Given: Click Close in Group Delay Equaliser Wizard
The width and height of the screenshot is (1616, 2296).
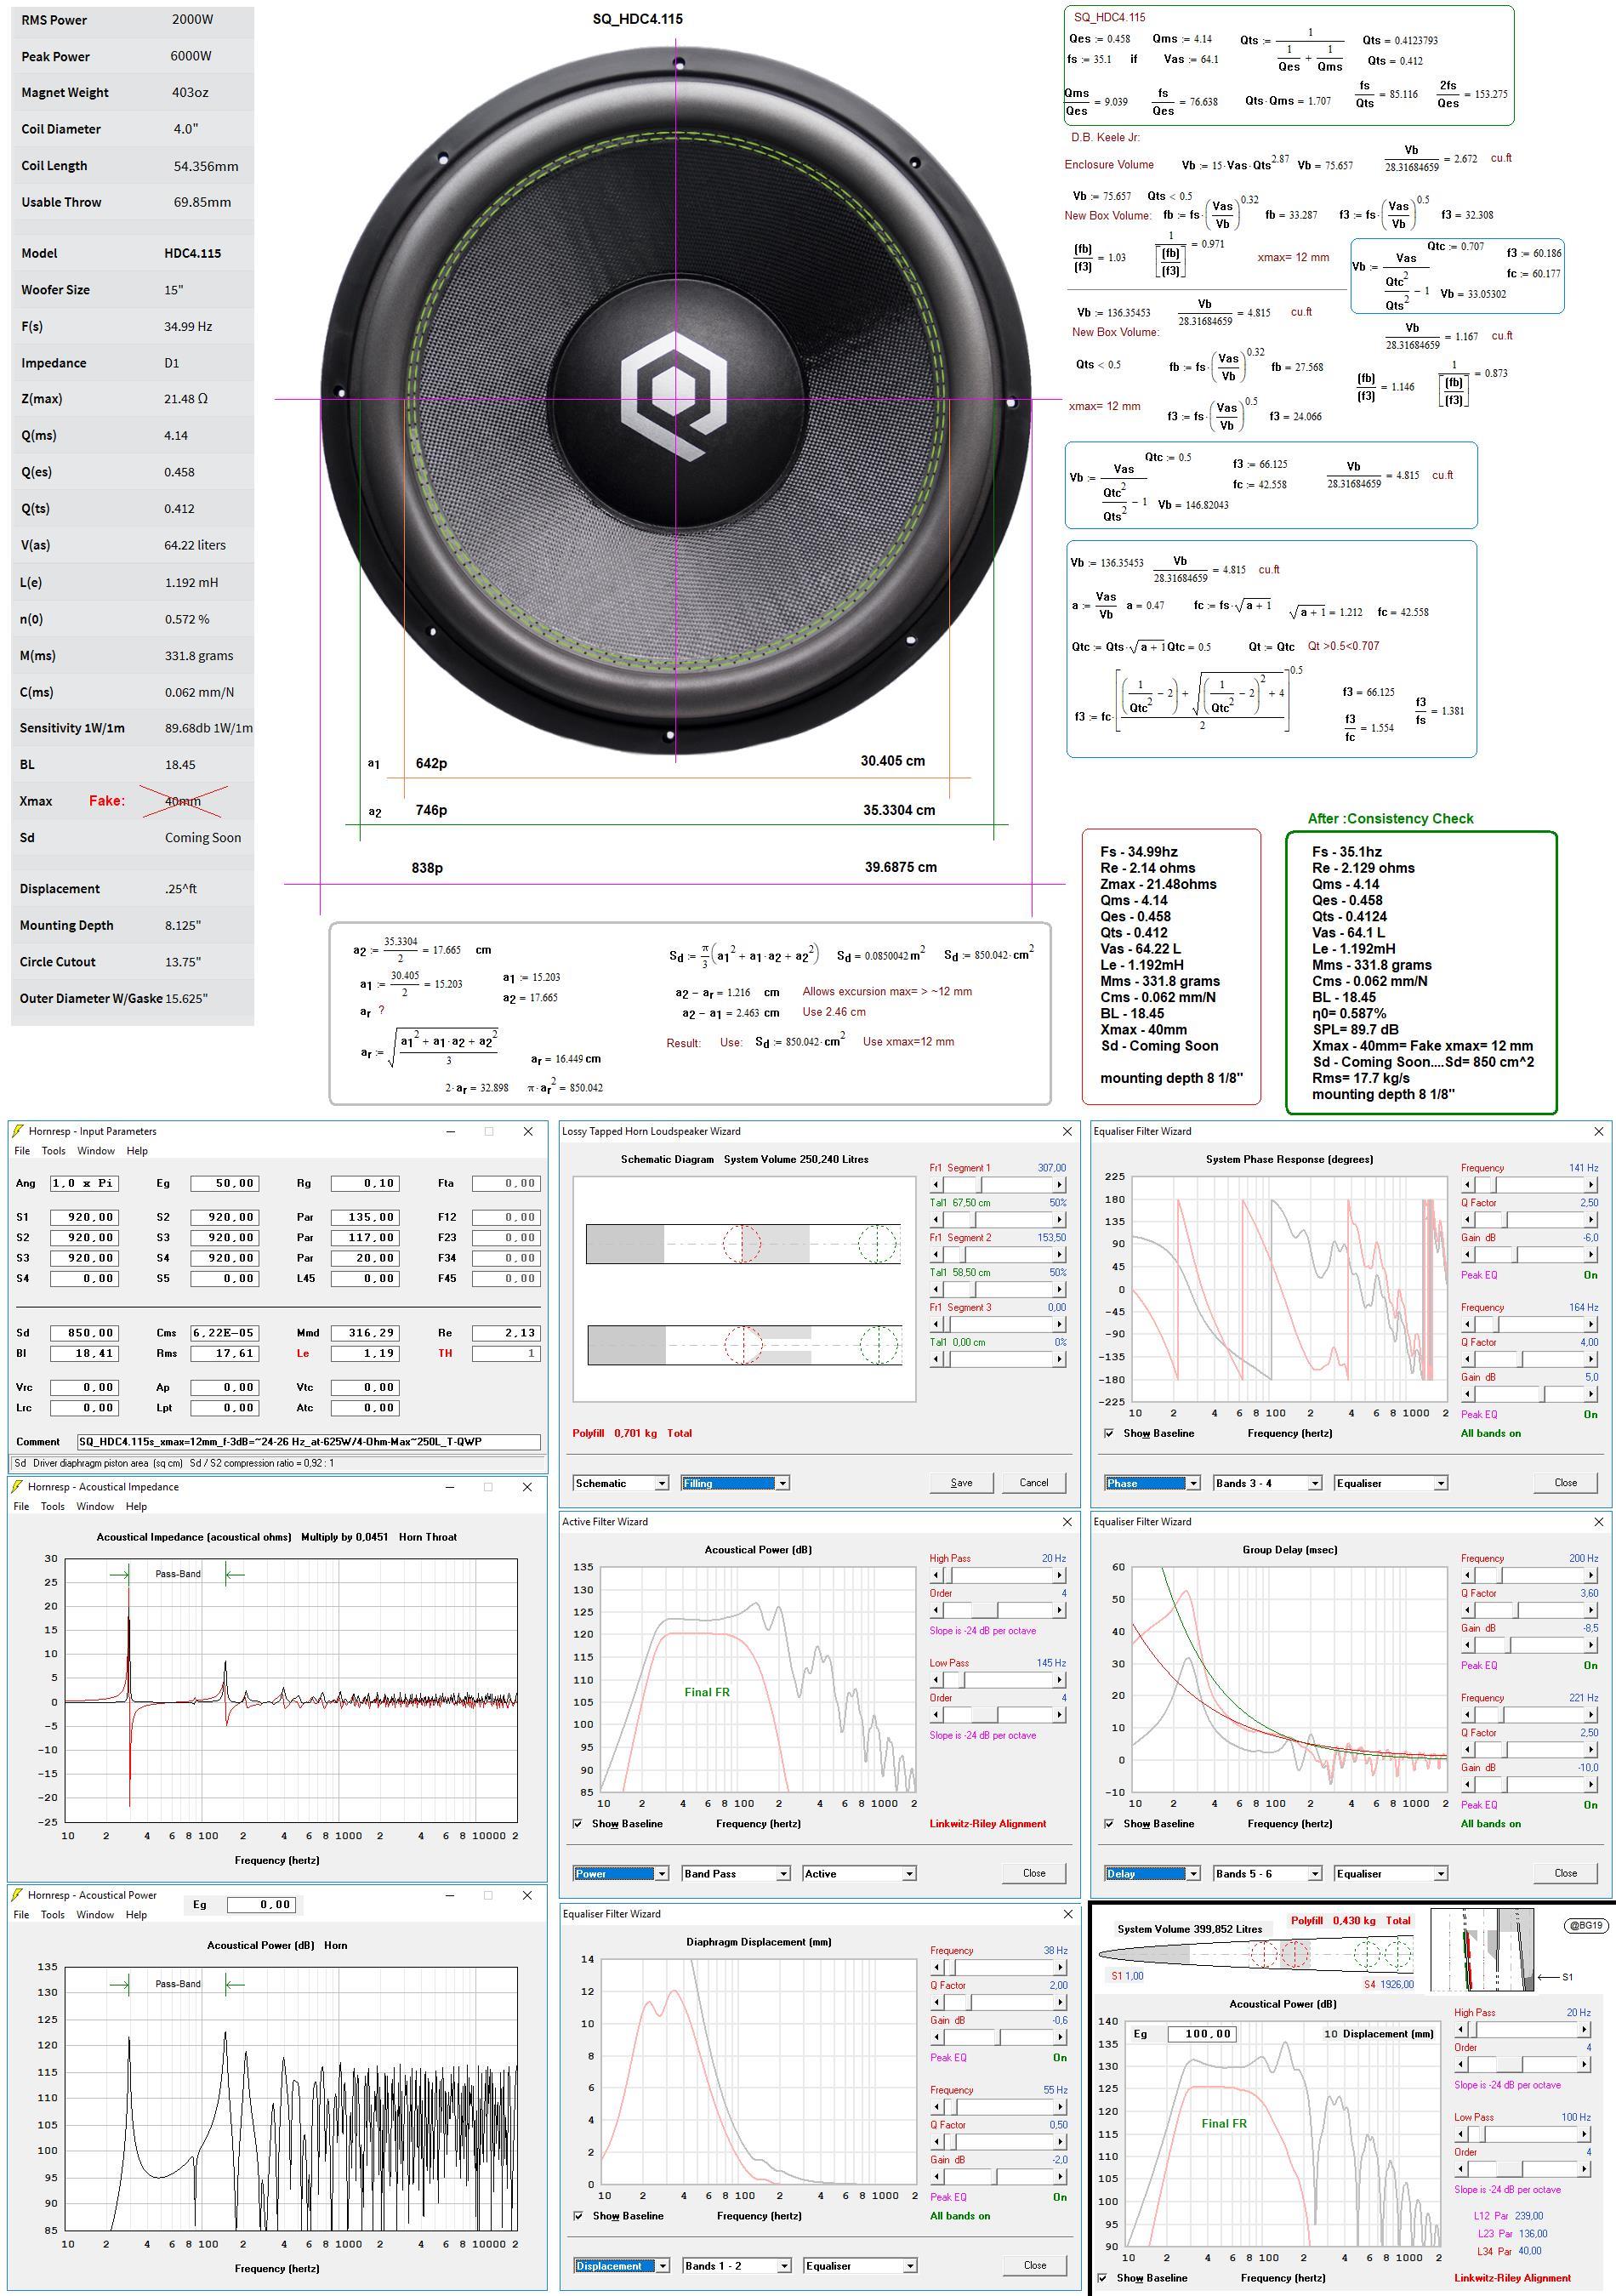Looking at the screenshot, I should click(1565, 1873).
